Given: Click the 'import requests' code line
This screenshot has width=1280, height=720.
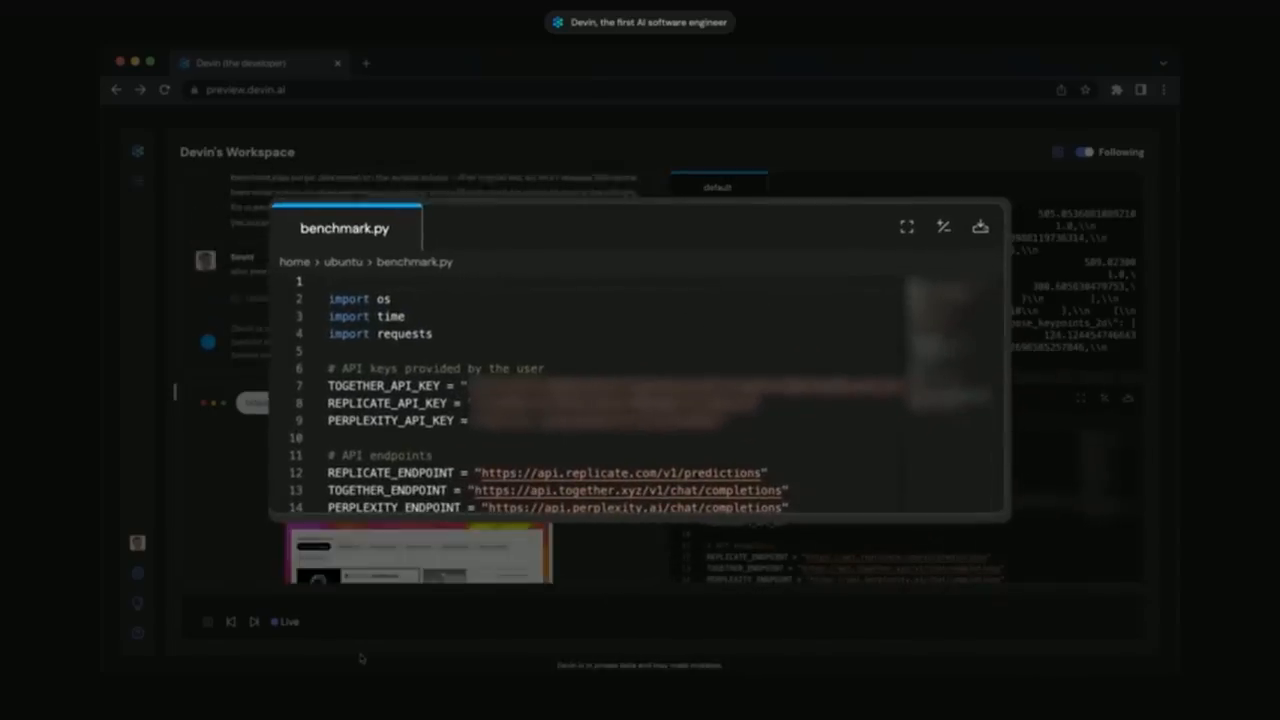Looking at the screenshot, I should pos(380,334).
